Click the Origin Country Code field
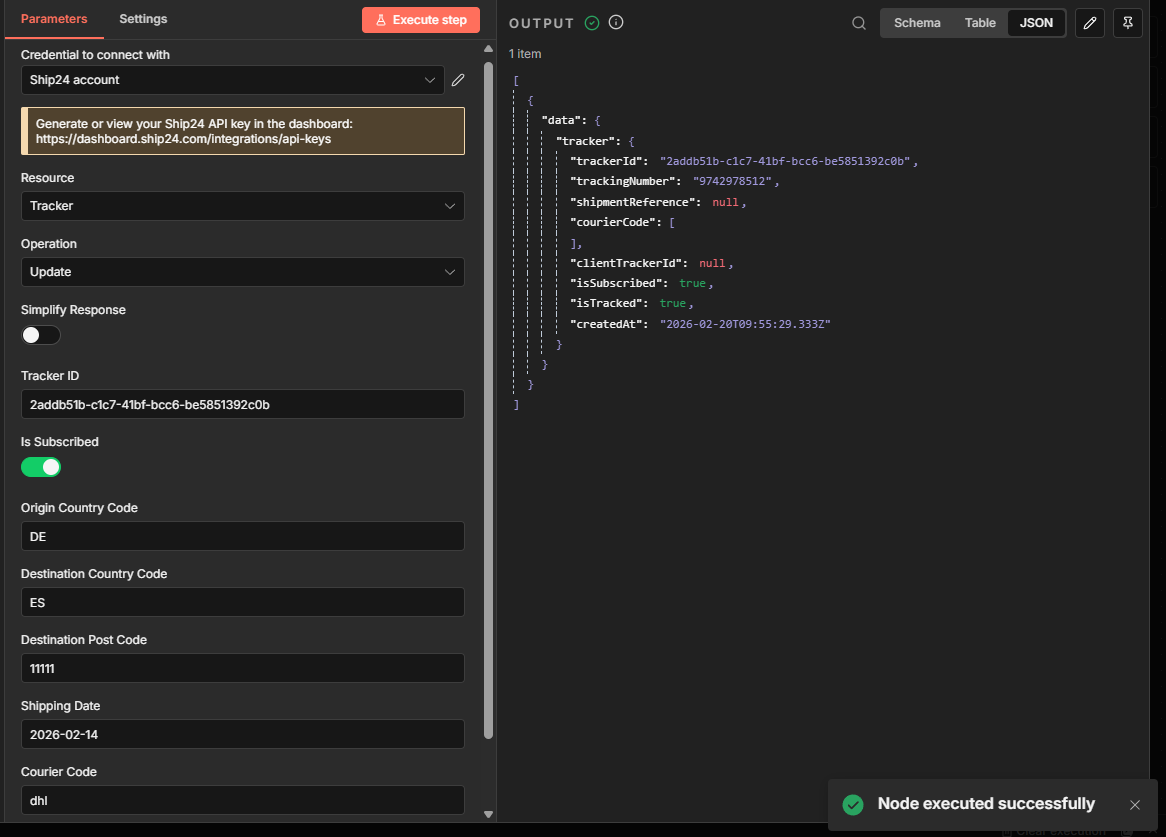The image size is (1166, 837). (242, 537)
